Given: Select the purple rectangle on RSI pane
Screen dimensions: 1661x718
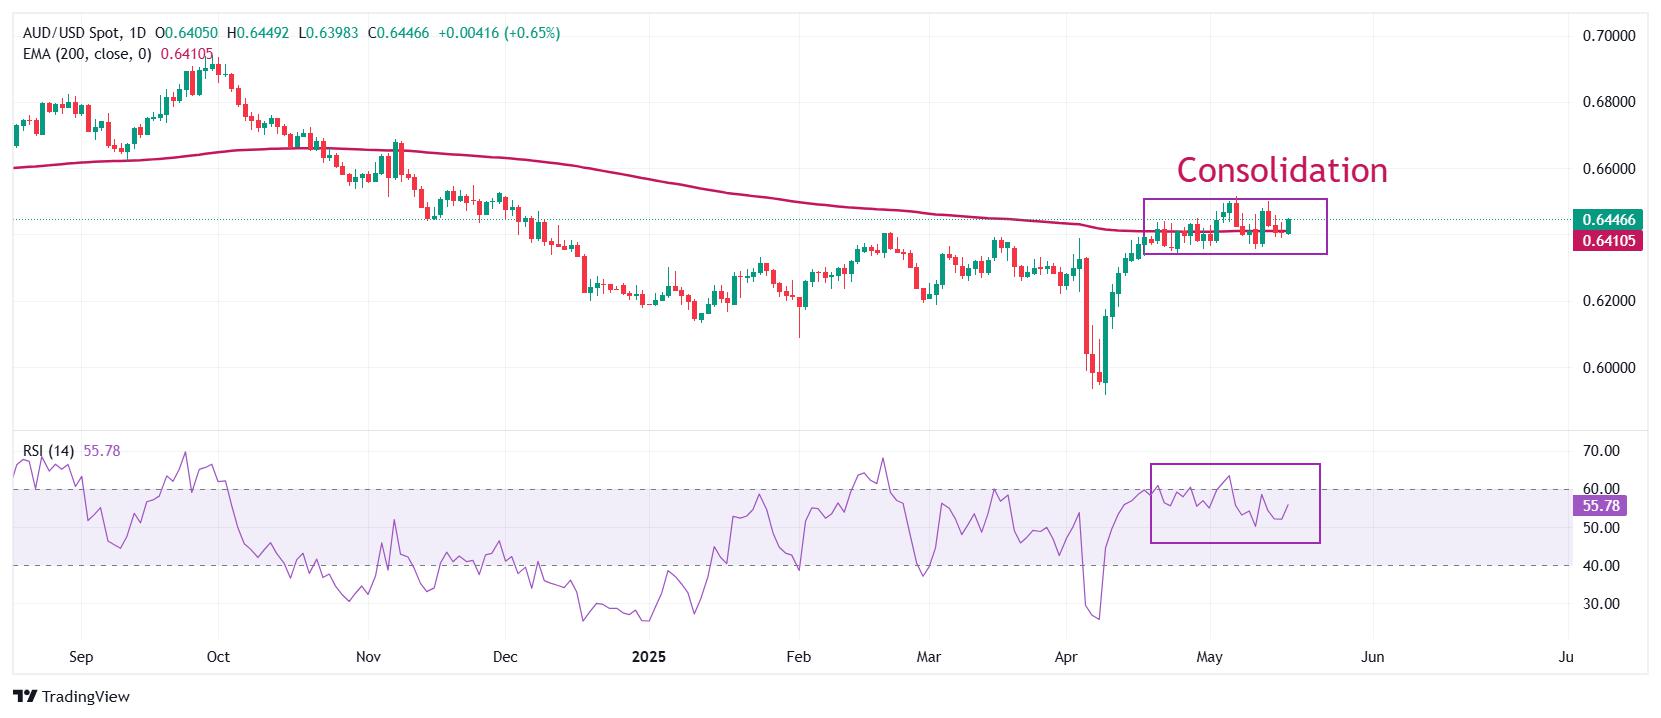Looking at the screenshot, I should tap(1235, 503).
